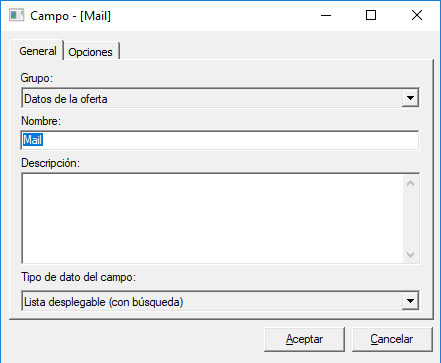
Task: Expand the Grupo dropdown arrow
Action: point(410,98)
